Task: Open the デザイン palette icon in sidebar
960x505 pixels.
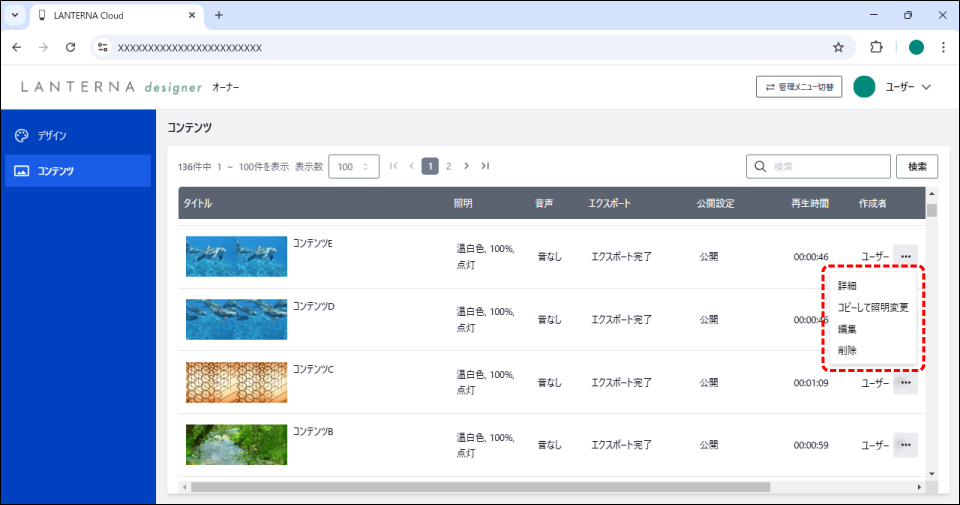Action: tap(22, 135)
